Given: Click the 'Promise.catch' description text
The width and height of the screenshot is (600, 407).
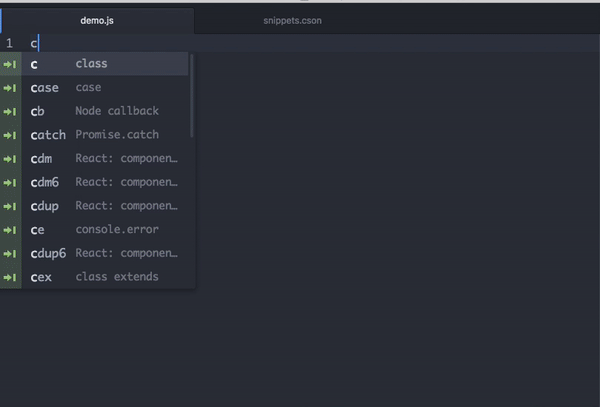Looking at the screenshot, I should click(117, 135).
